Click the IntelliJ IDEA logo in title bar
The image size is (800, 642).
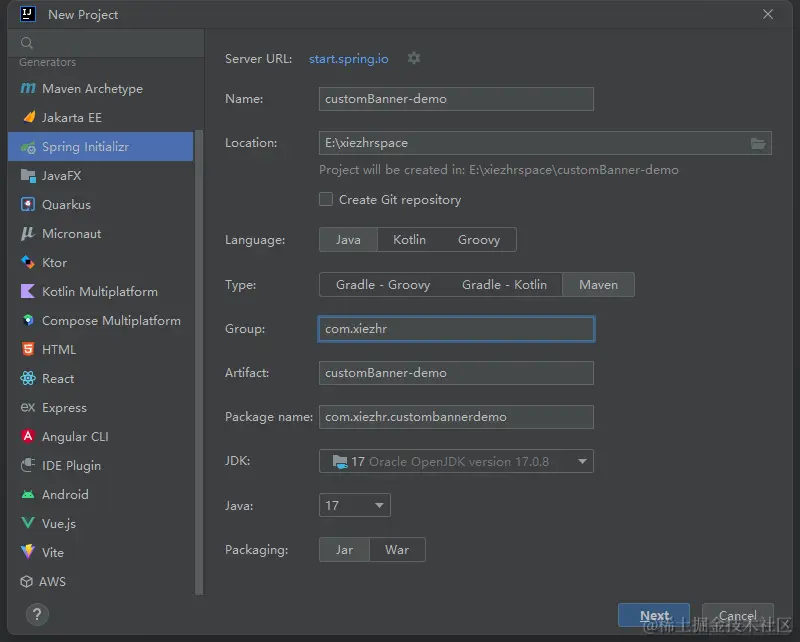(x=28, y=14)
